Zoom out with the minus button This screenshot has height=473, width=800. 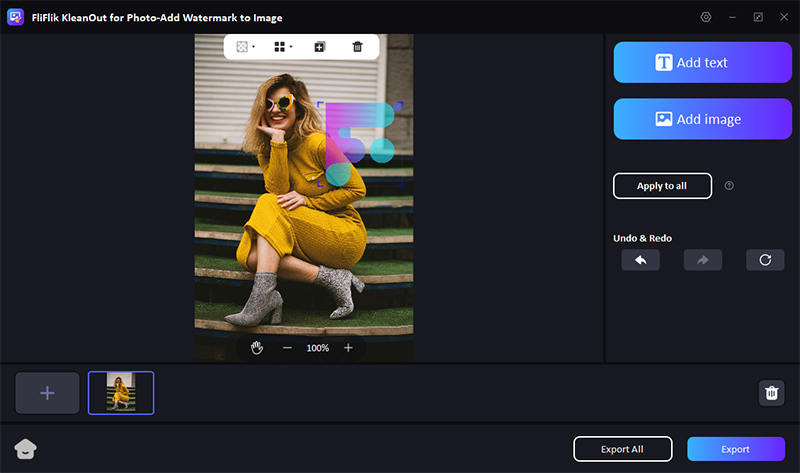point(287,348)
